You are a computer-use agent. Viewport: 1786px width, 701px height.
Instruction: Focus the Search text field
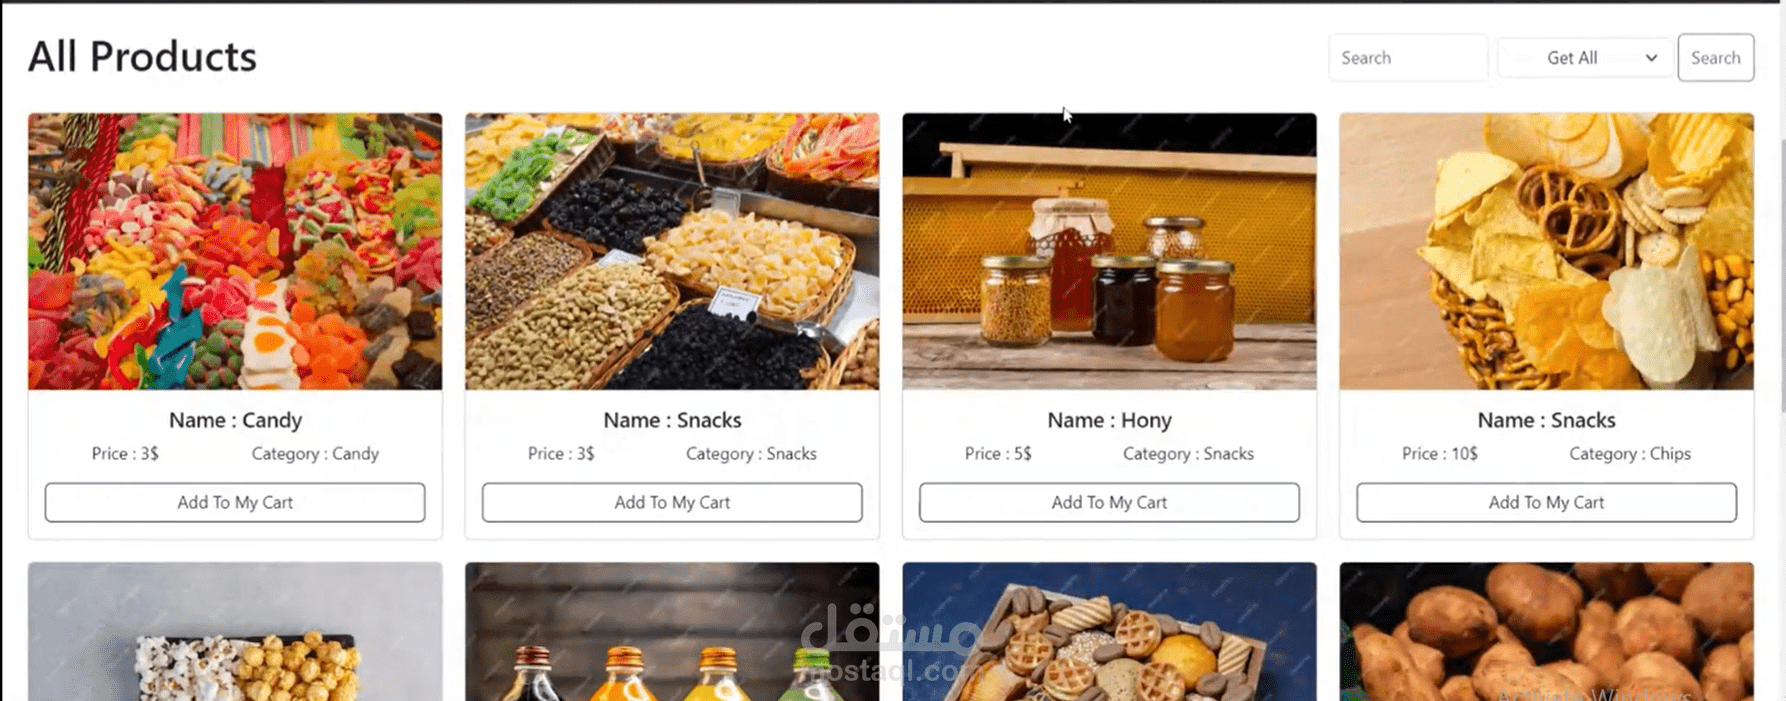click(1408, 58)
